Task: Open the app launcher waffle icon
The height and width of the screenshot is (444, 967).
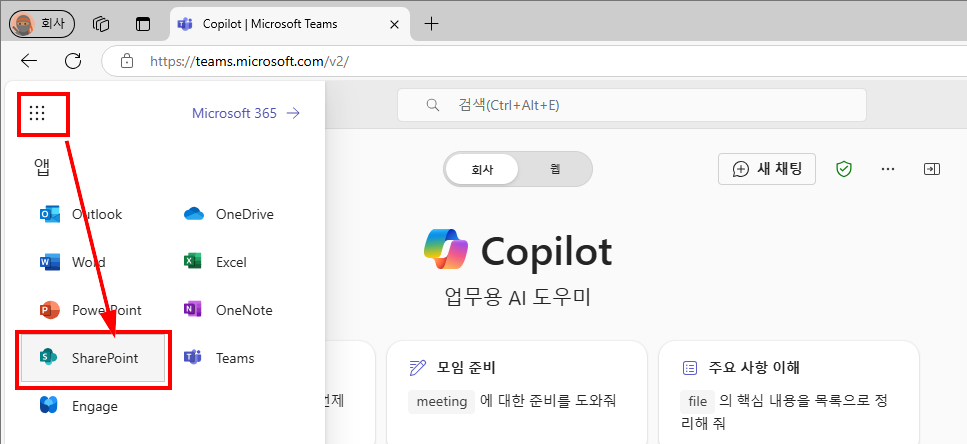Action: 37,113
